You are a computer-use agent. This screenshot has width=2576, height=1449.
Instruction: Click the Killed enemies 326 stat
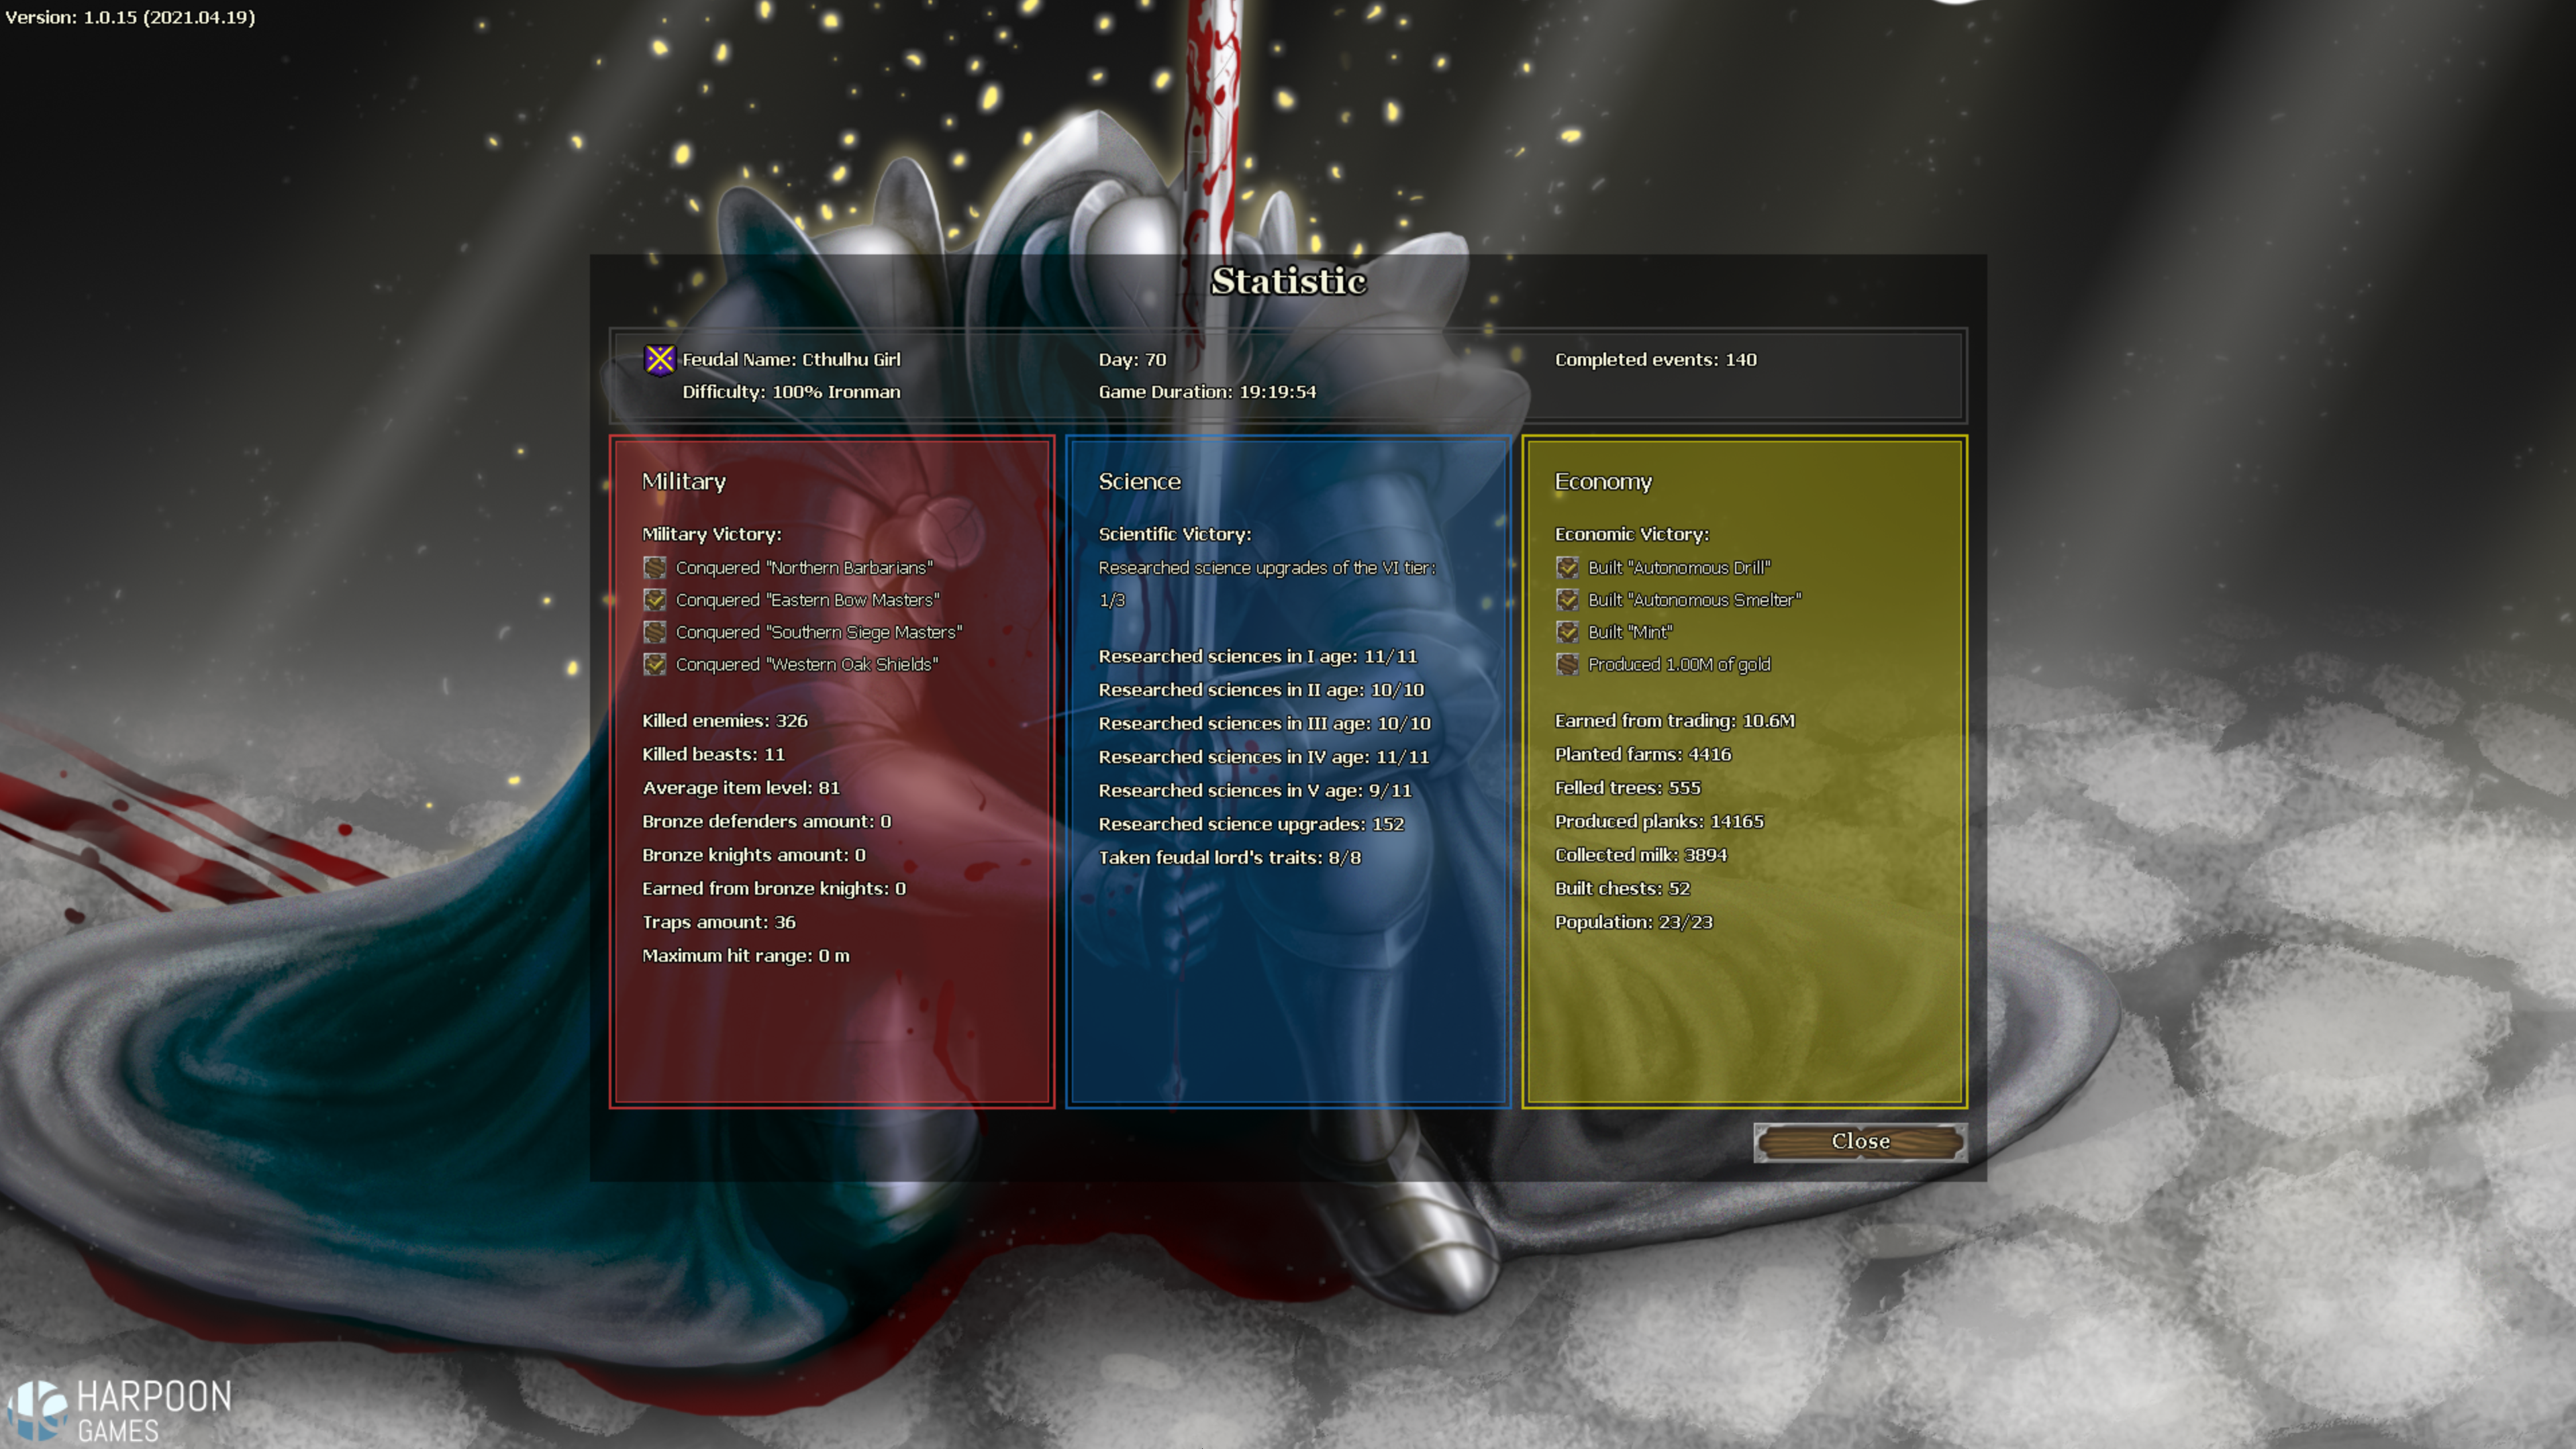point(724,720)
